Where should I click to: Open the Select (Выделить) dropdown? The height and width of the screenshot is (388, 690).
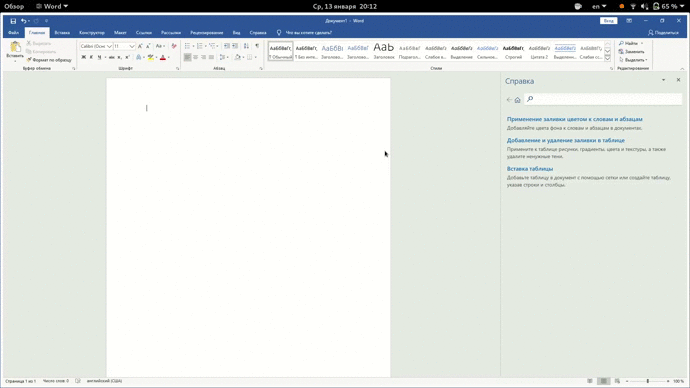click(x=633, y=60)
